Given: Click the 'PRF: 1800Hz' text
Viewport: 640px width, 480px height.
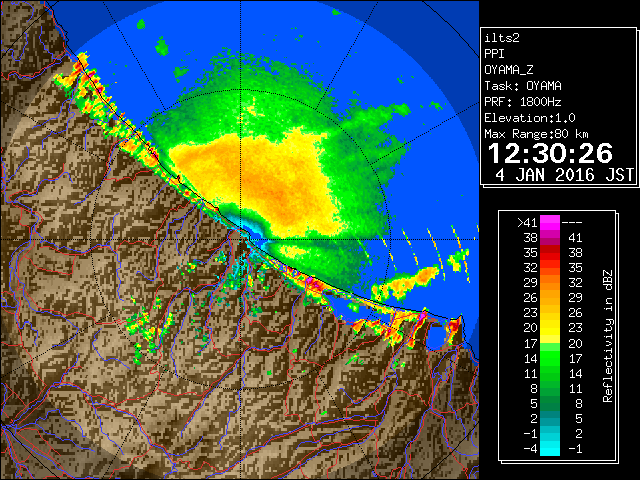Looking at the screenshot, I should 523,102.
